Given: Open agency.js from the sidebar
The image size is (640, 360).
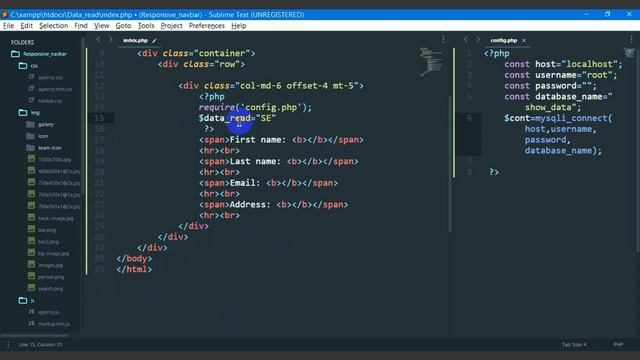Looking at the screenshot, I should coord(49,312).
